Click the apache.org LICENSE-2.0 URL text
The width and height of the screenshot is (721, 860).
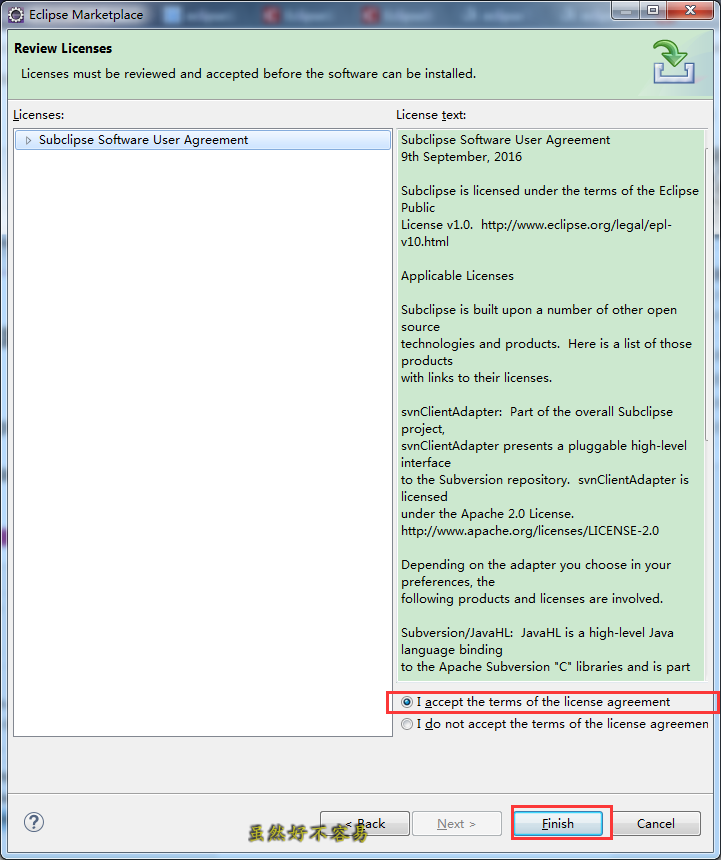coord(530,531)
